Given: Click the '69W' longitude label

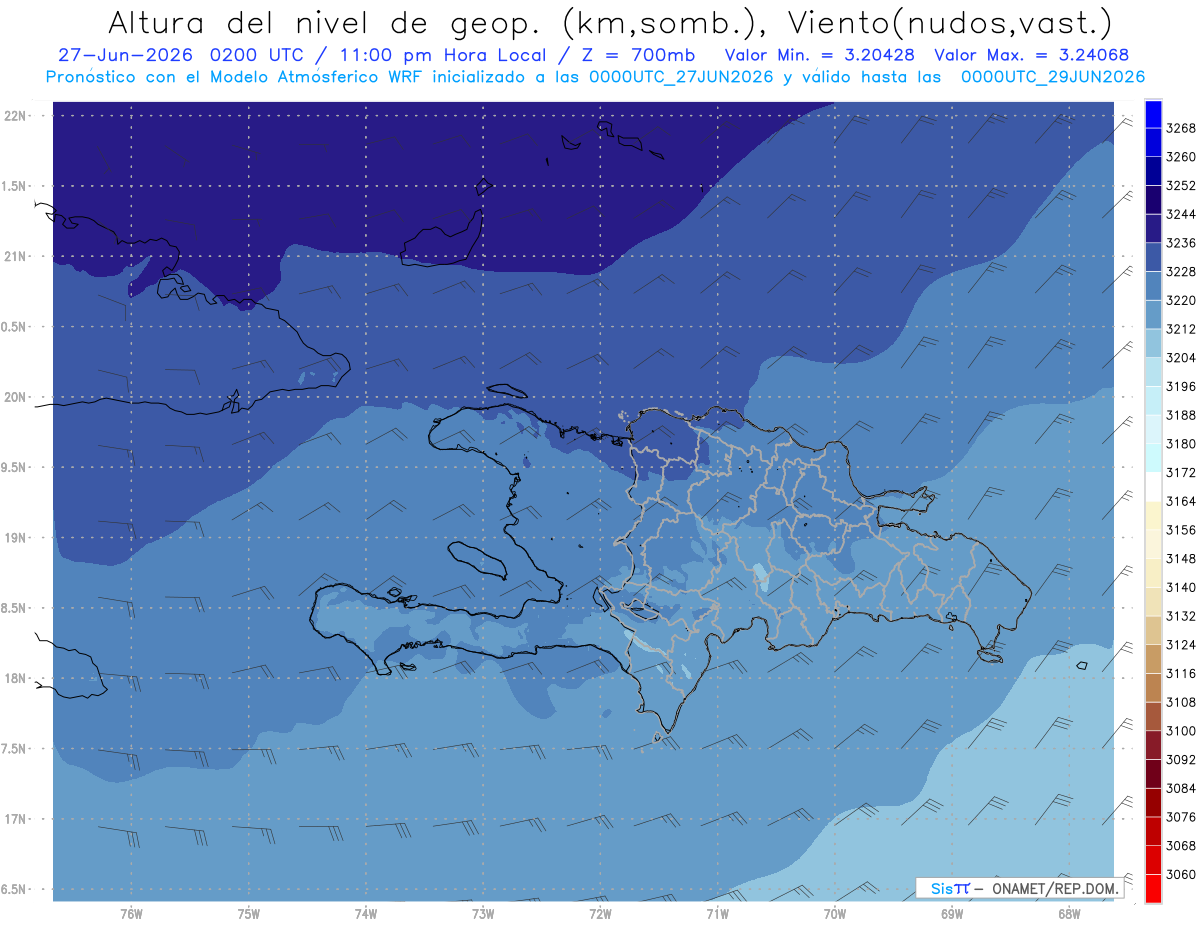Looking at the screenshot, I should tap(951, 913).
